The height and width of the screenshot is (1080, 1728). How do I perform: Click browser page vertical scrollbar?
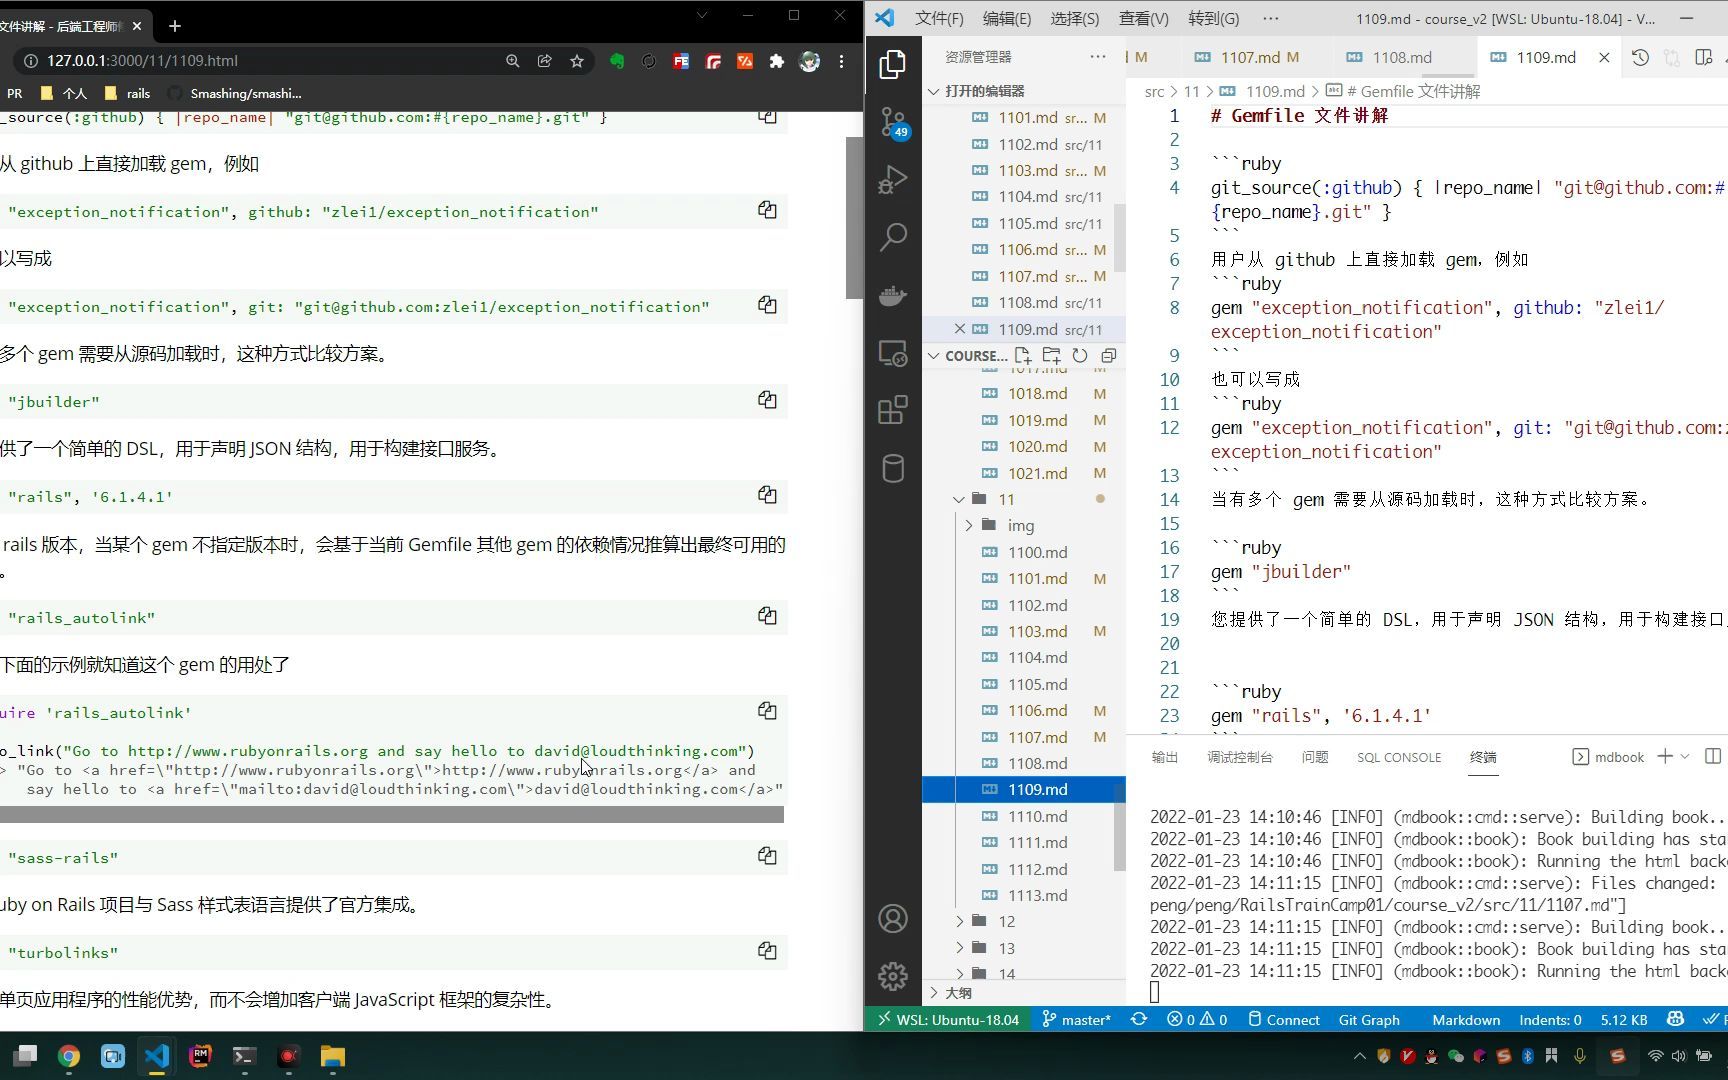[854, 217]
